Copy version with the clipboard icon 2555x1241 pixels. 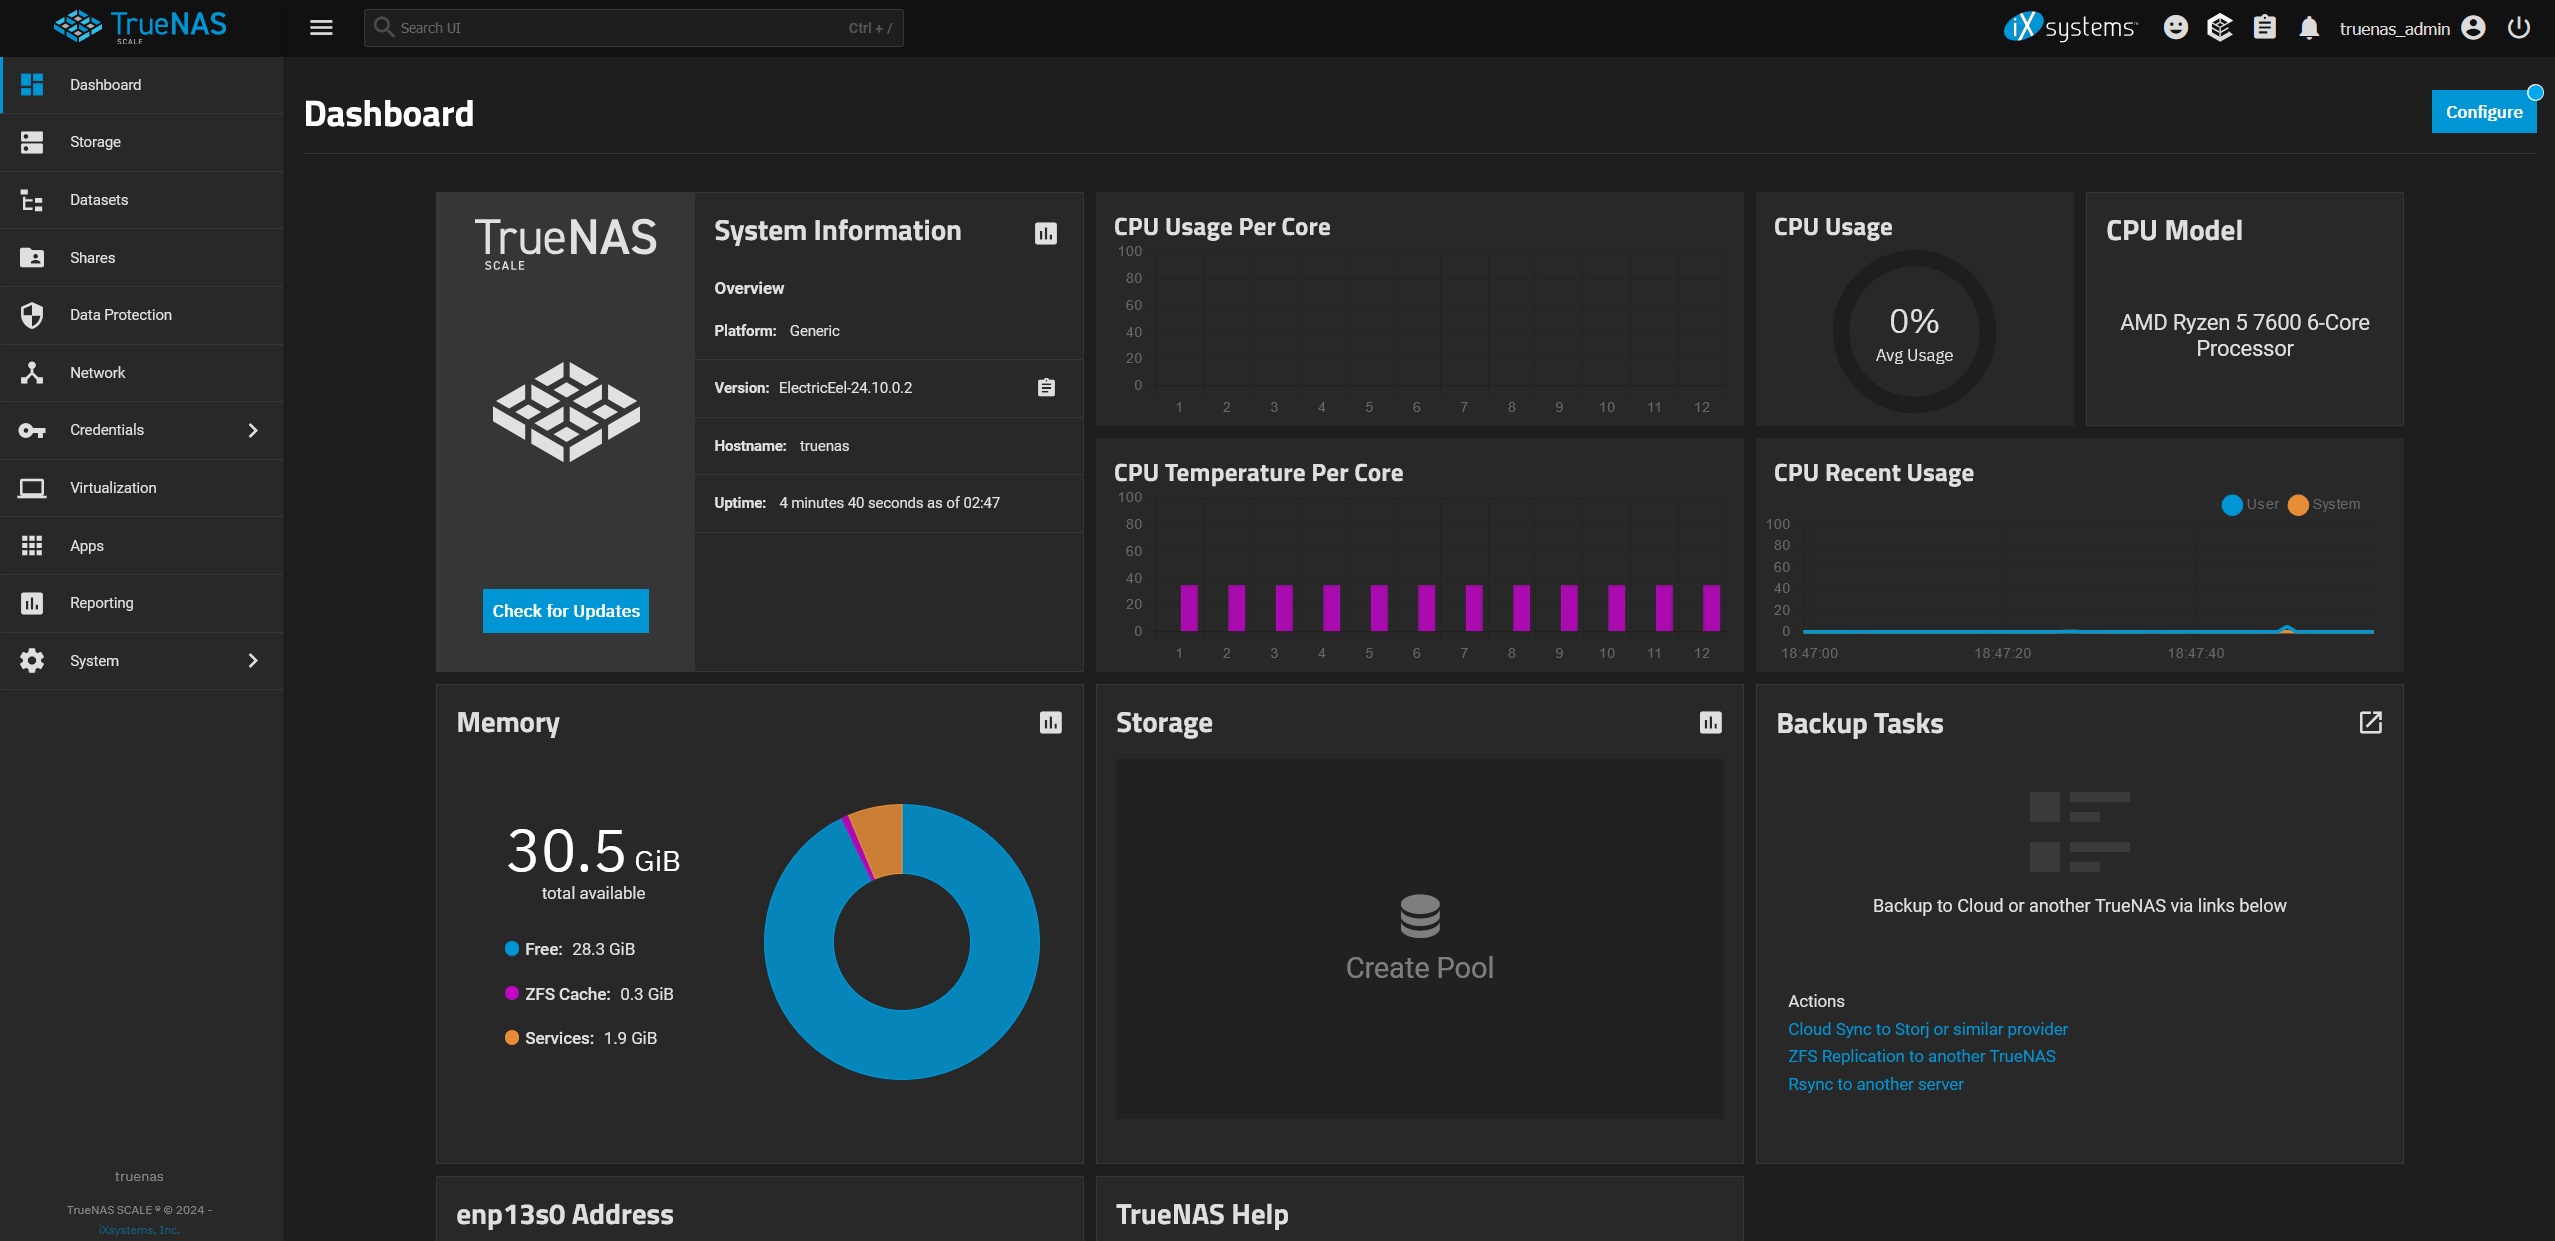[1046, 388]
